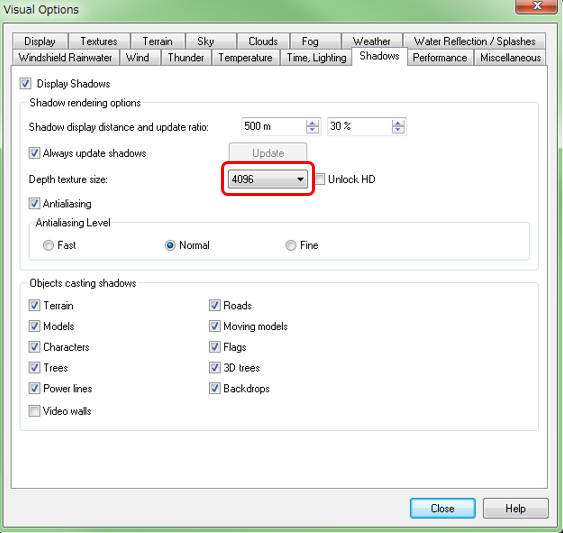The image size is (563, 533).
Task: Close the Visual Options window with X
Action: pyautogui.click(x=536, y=6)
